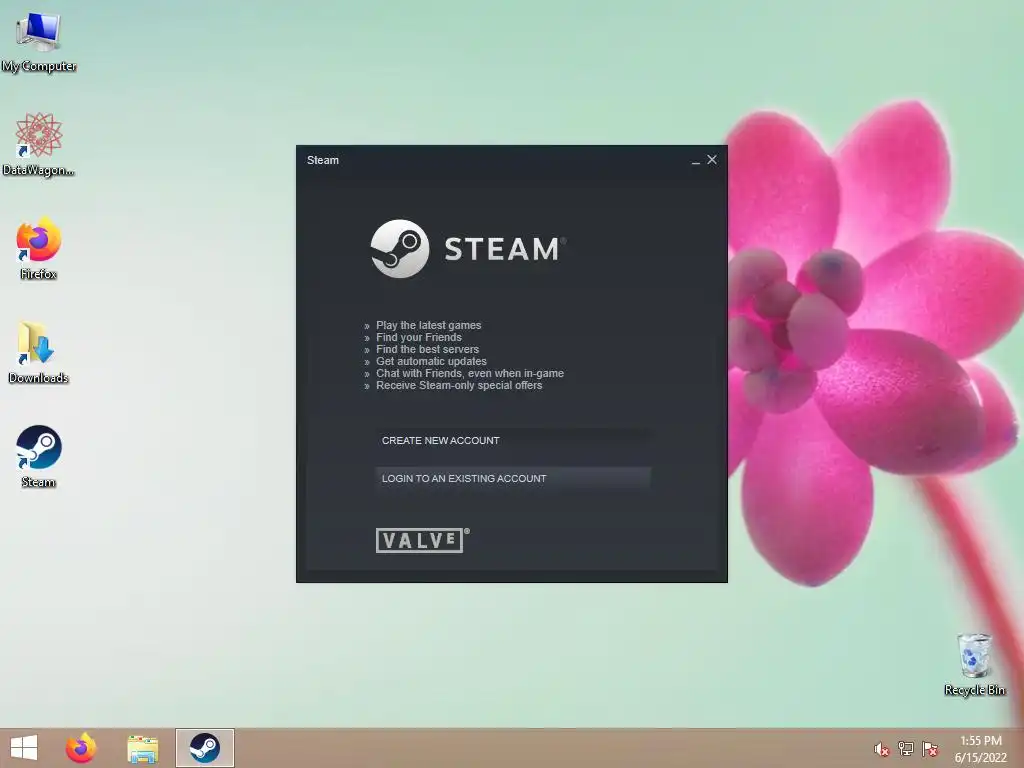This screenshot has height=768, width=1024.
Task: Click the 'Find the best servers' text
Action: 427,349
